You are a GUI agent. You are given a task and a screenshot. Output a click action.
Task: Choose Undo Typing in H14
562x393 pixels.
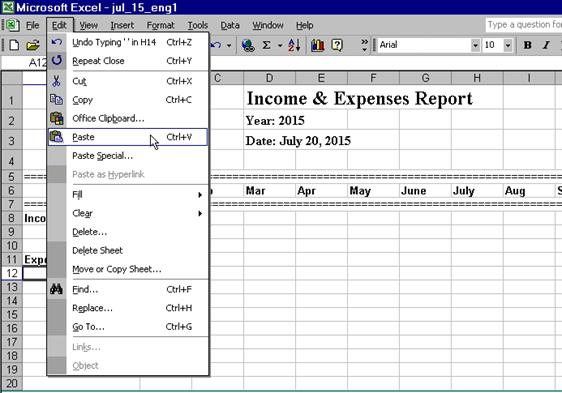[x=128, y=42]
